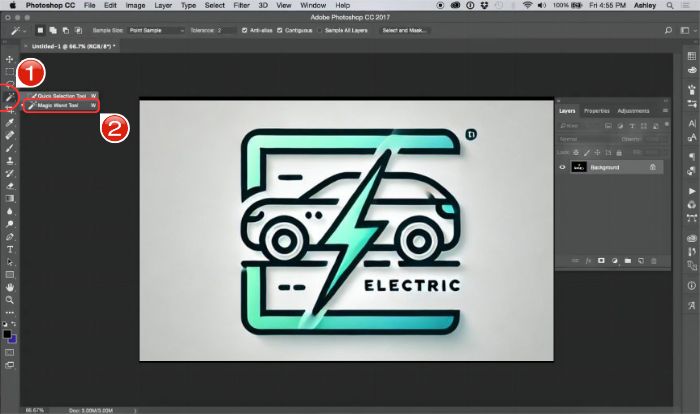Create new adjustment layer icon
Screen dimensions: 700x414
614,261
